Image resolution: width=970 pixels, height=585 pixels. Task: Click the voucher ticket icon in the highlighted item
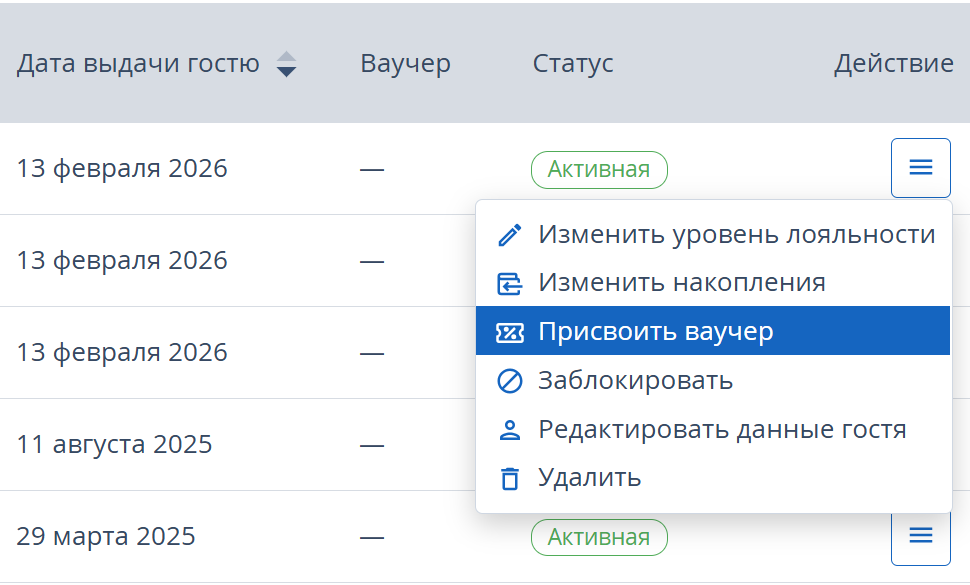click(x=510, y=332)
